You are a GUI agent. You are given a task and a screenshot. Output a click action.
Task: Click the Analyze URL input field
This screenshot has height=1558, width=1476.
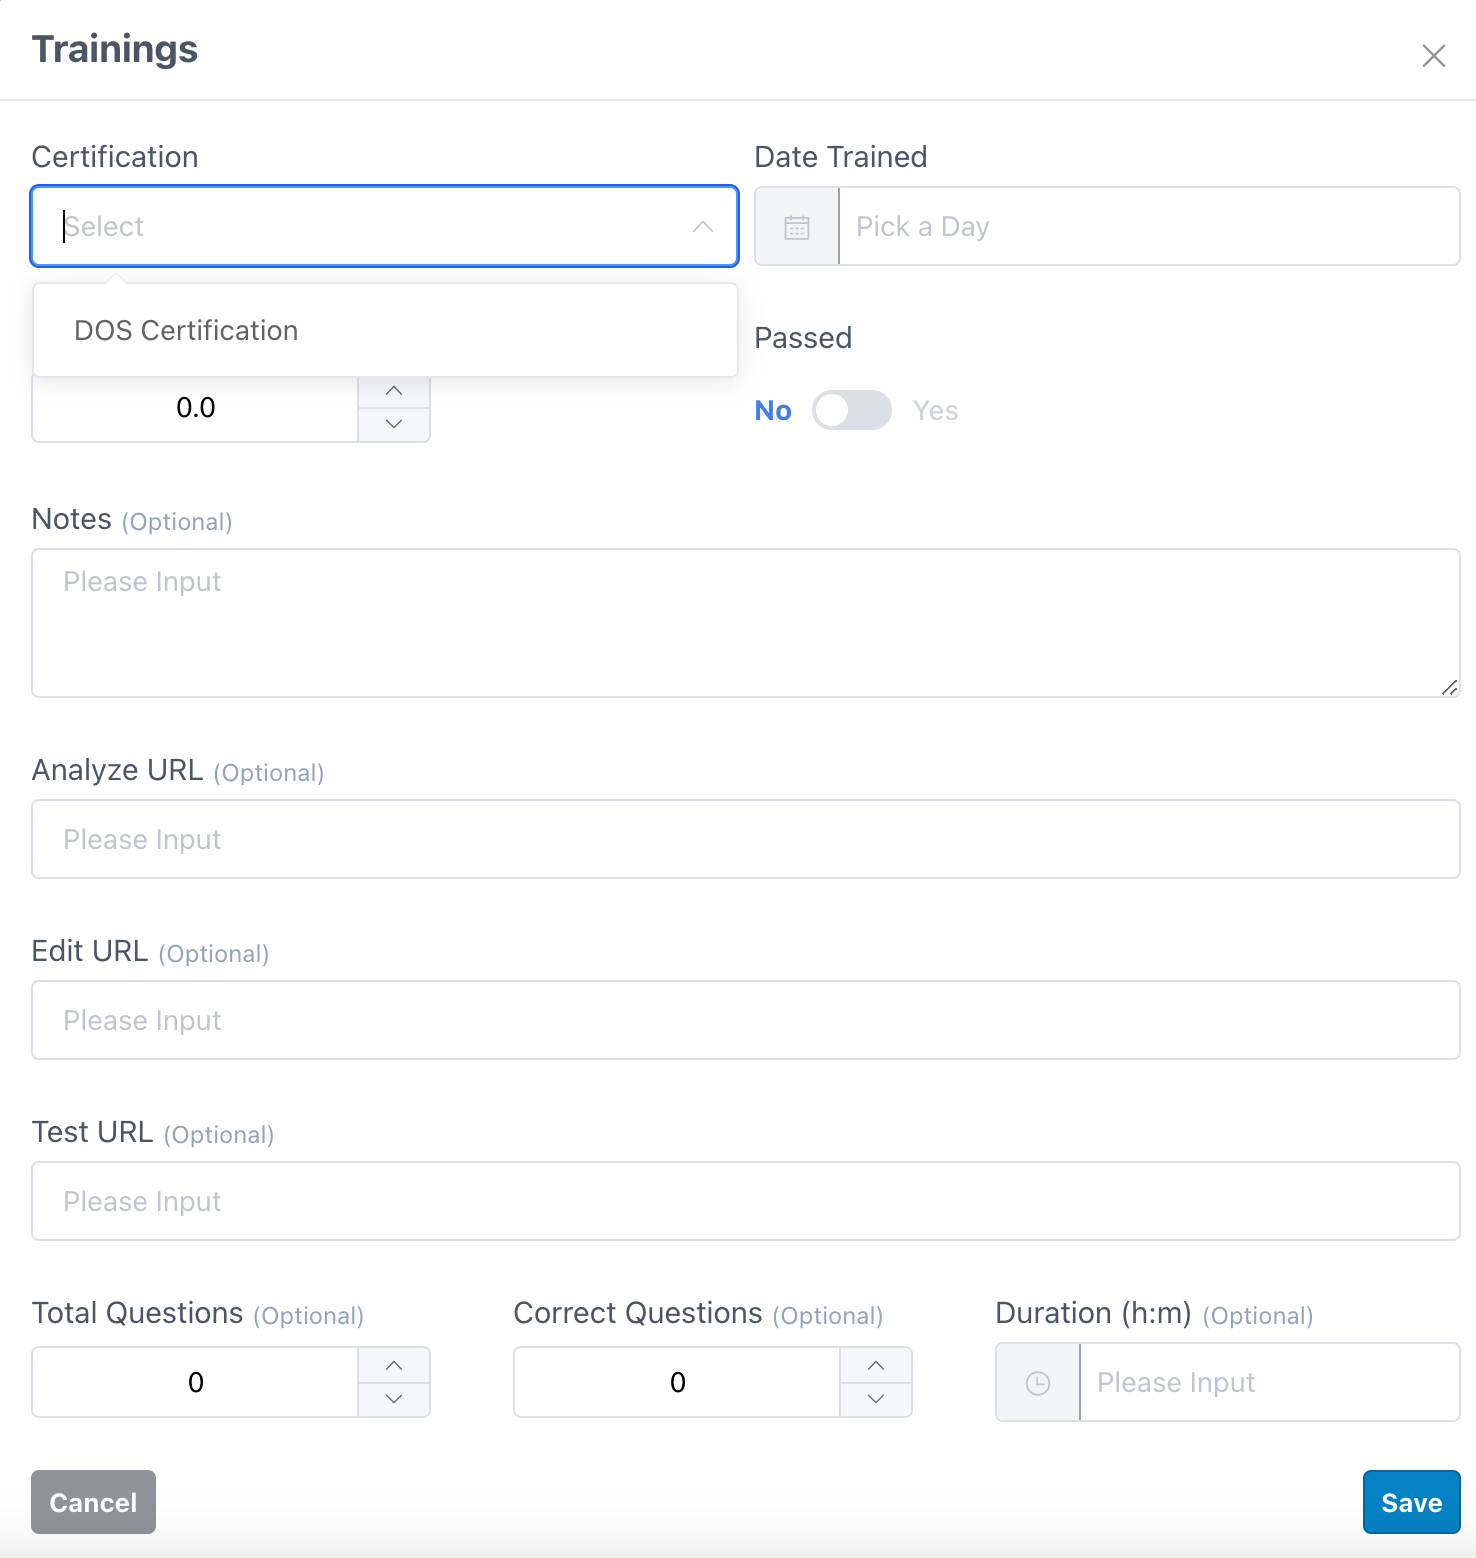(746, 839)
